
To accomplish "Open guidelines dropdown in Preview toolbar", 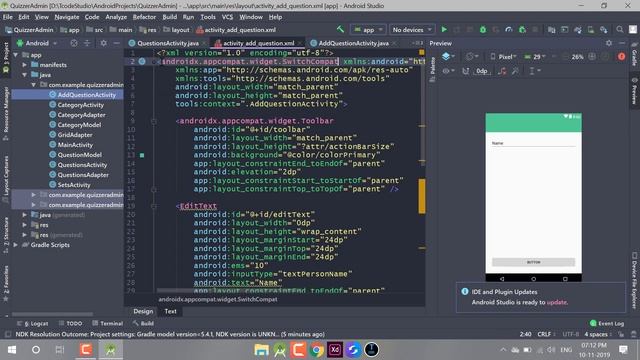I will point(535,71).
